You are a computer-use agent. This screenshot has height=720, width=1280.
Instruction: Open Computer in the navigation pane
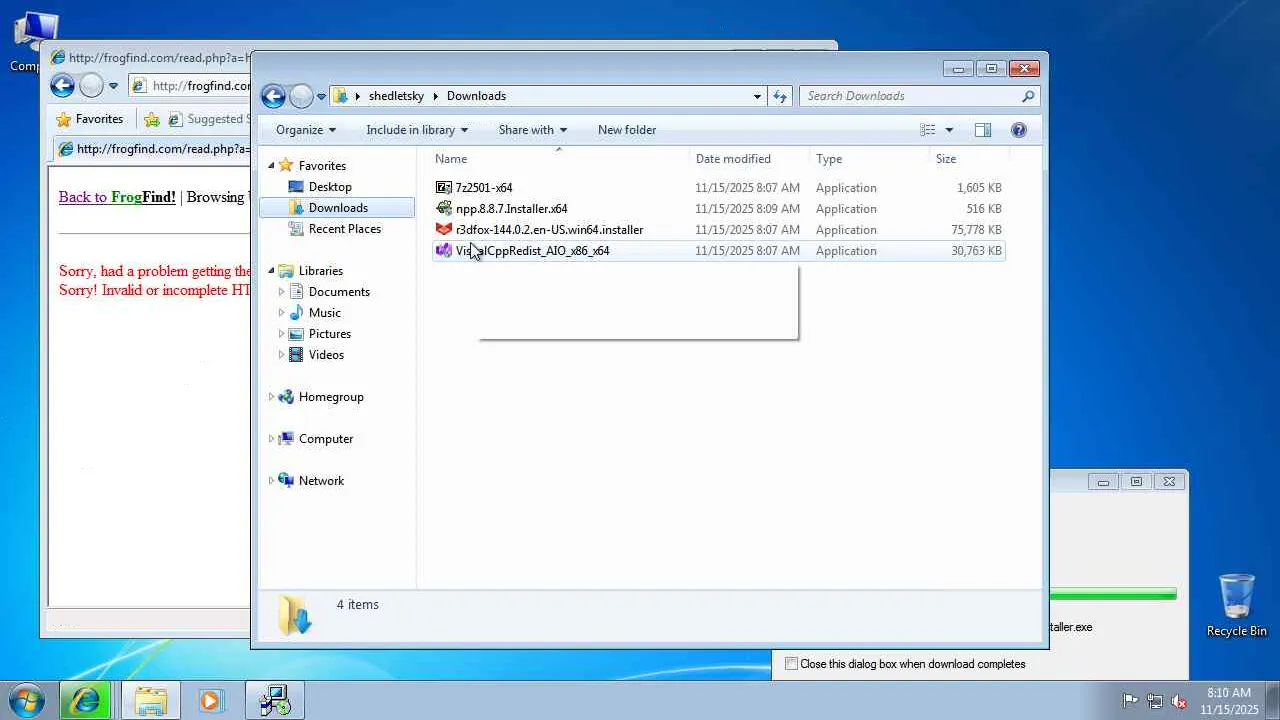(326, 439)
